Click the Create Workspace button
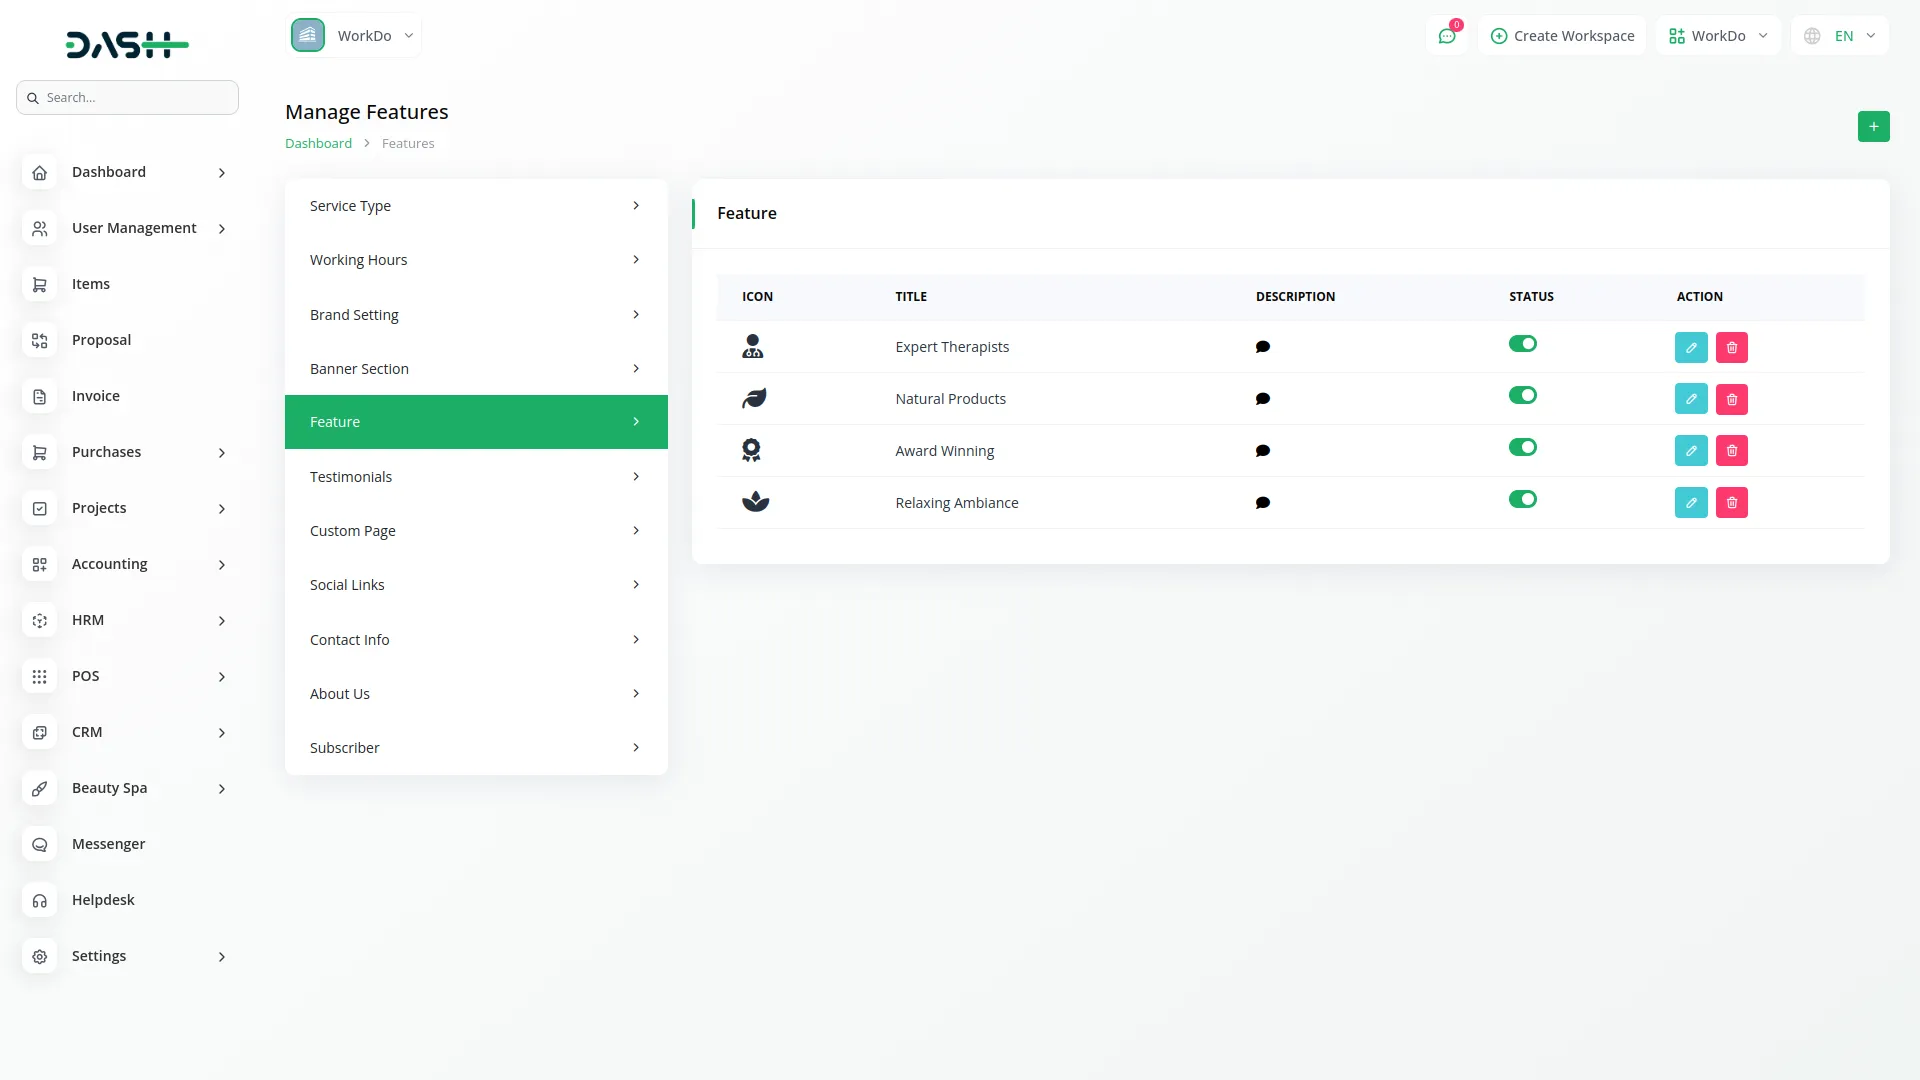Viewport: 1920px width, 1080px height. coord(1562,36)
